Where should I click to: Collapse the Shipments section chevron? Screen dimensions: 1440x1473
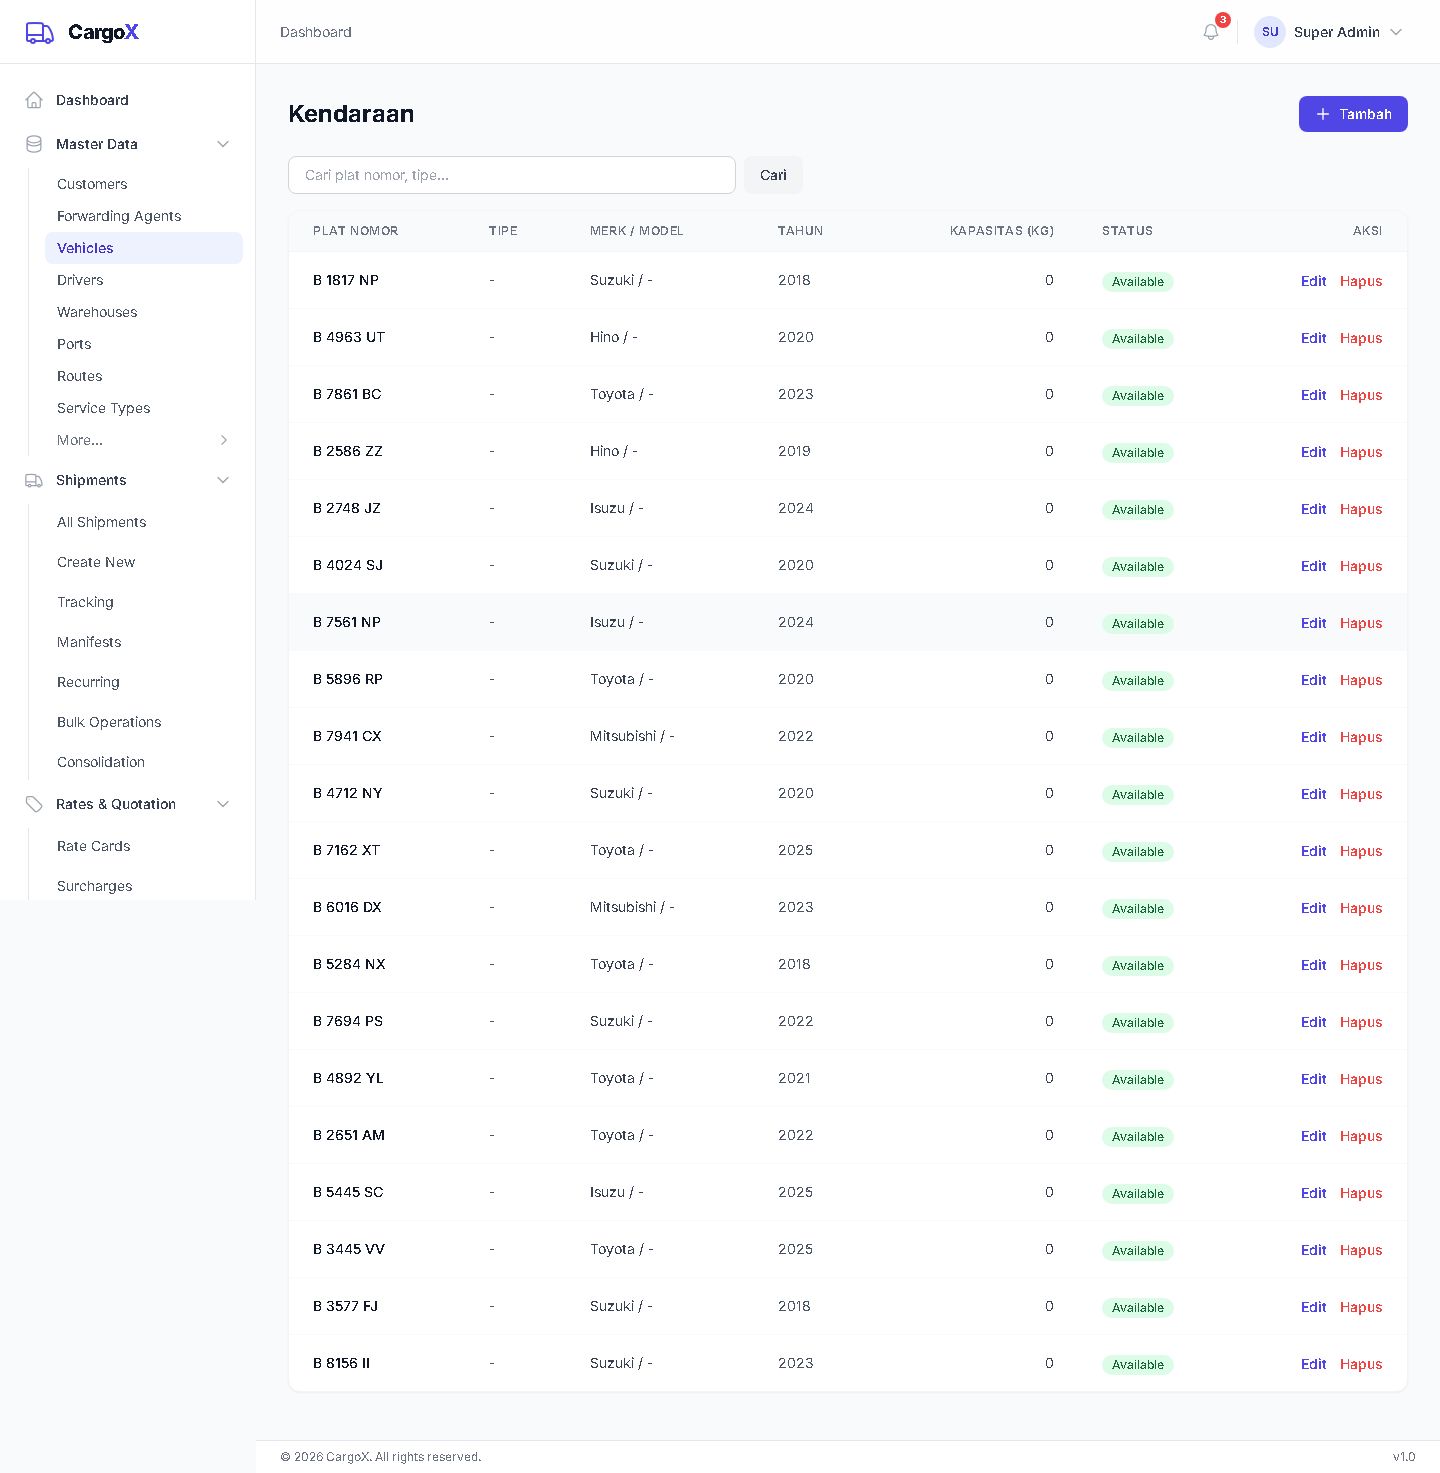(x=223, y=480)
